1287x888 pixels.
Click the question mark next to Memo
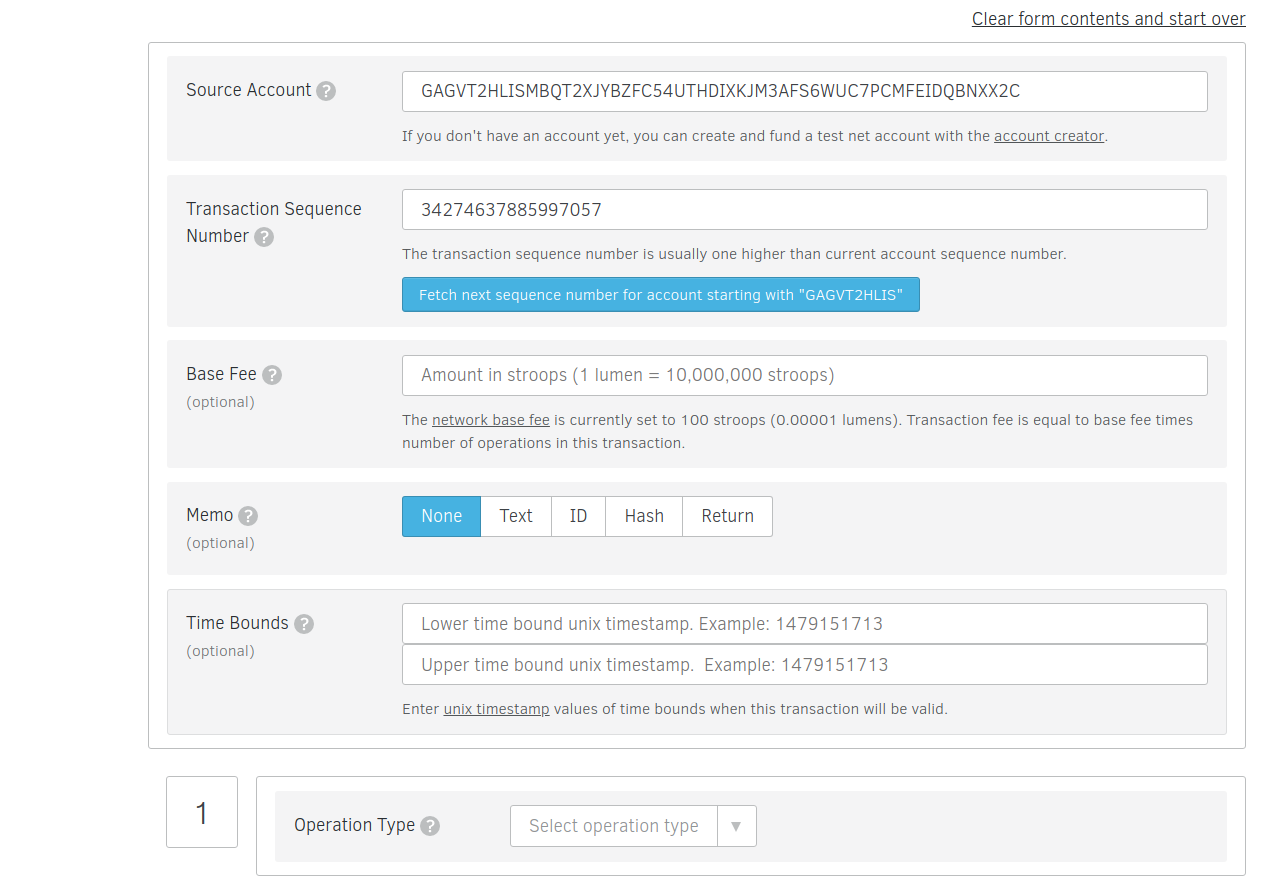[x=248, y=516]
